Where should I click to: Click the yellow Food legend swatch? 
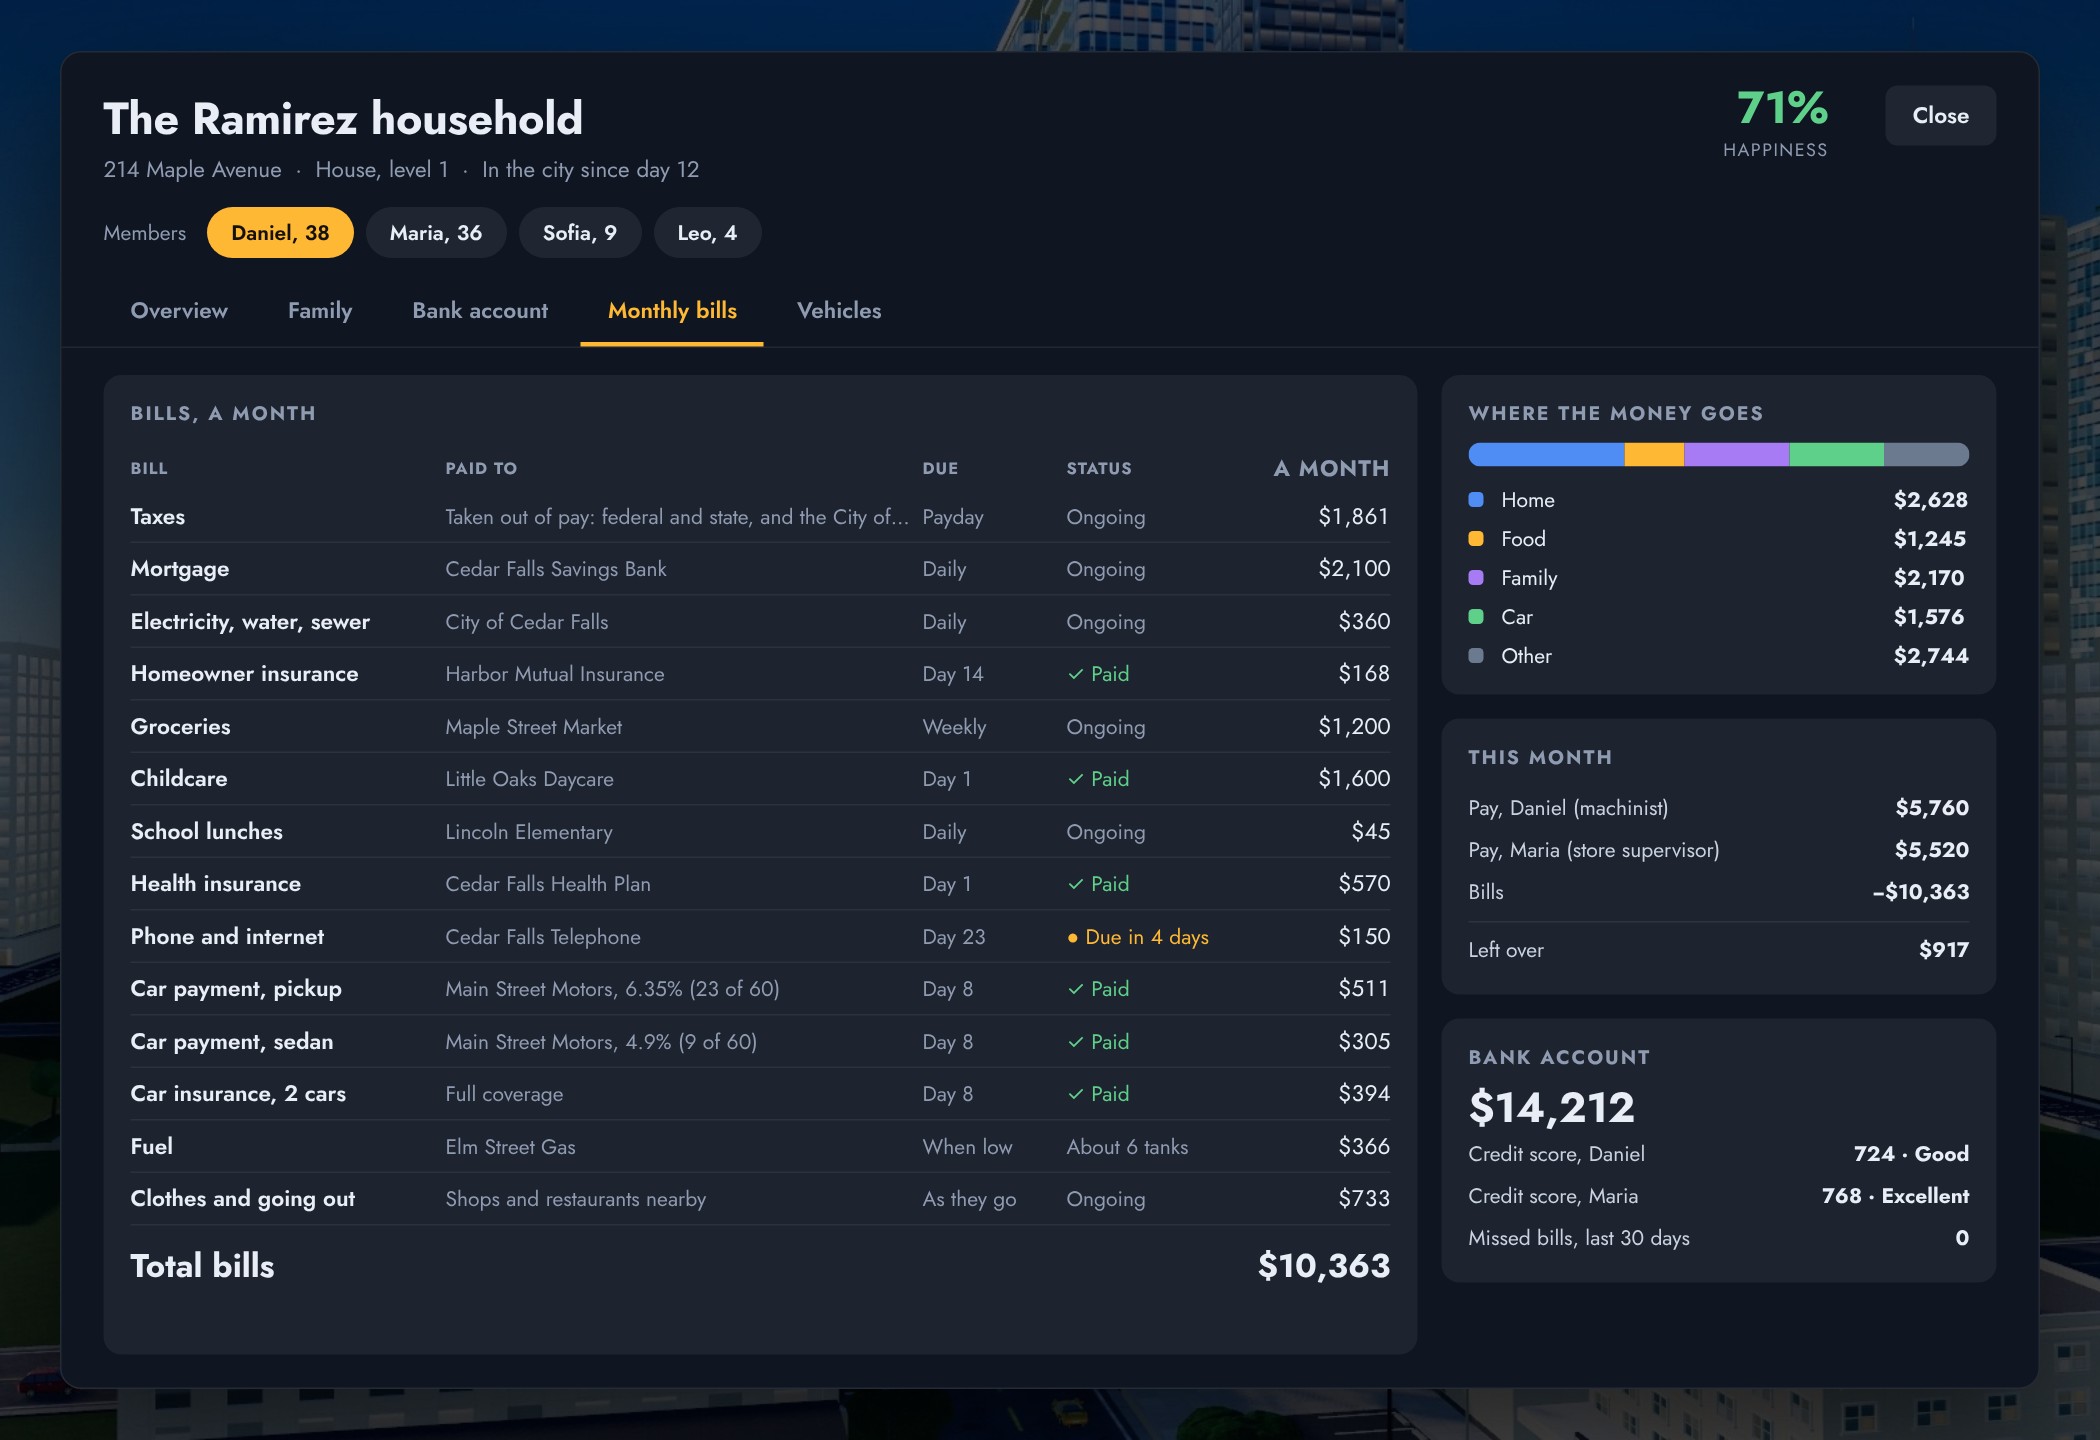click(1476, 539)
